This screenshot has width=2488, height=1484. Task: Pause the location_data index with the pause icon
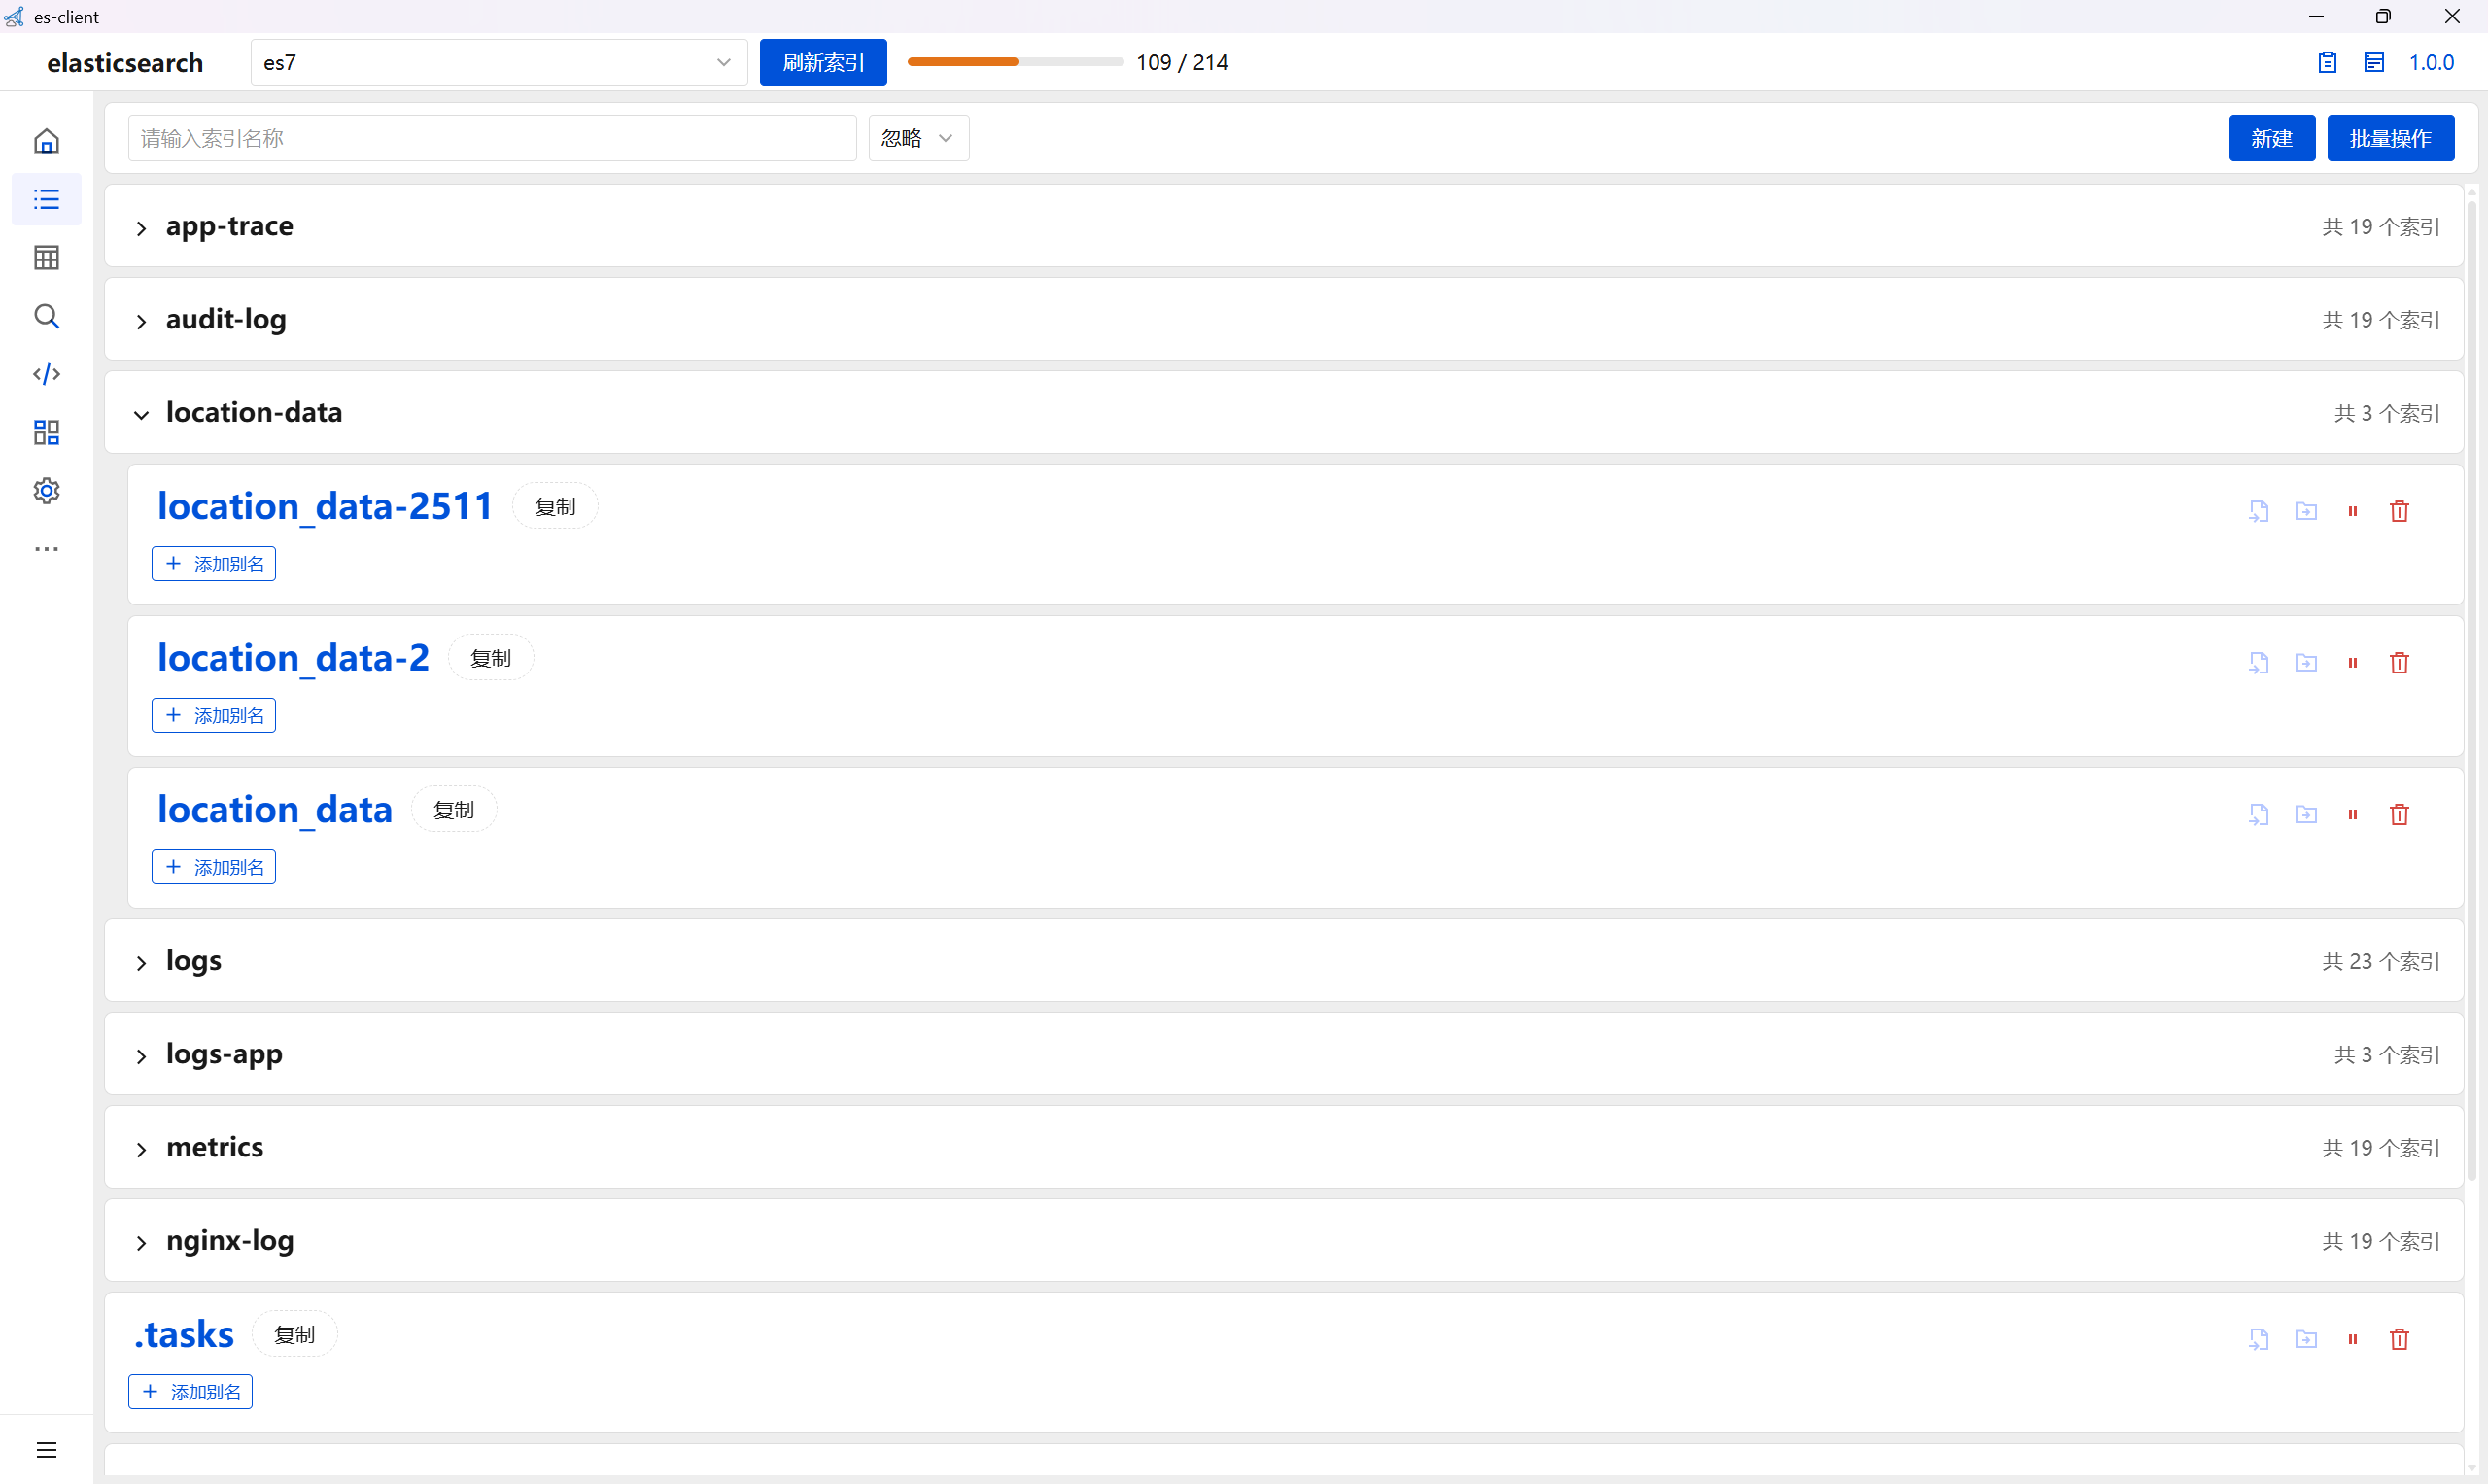[2353, 814]
